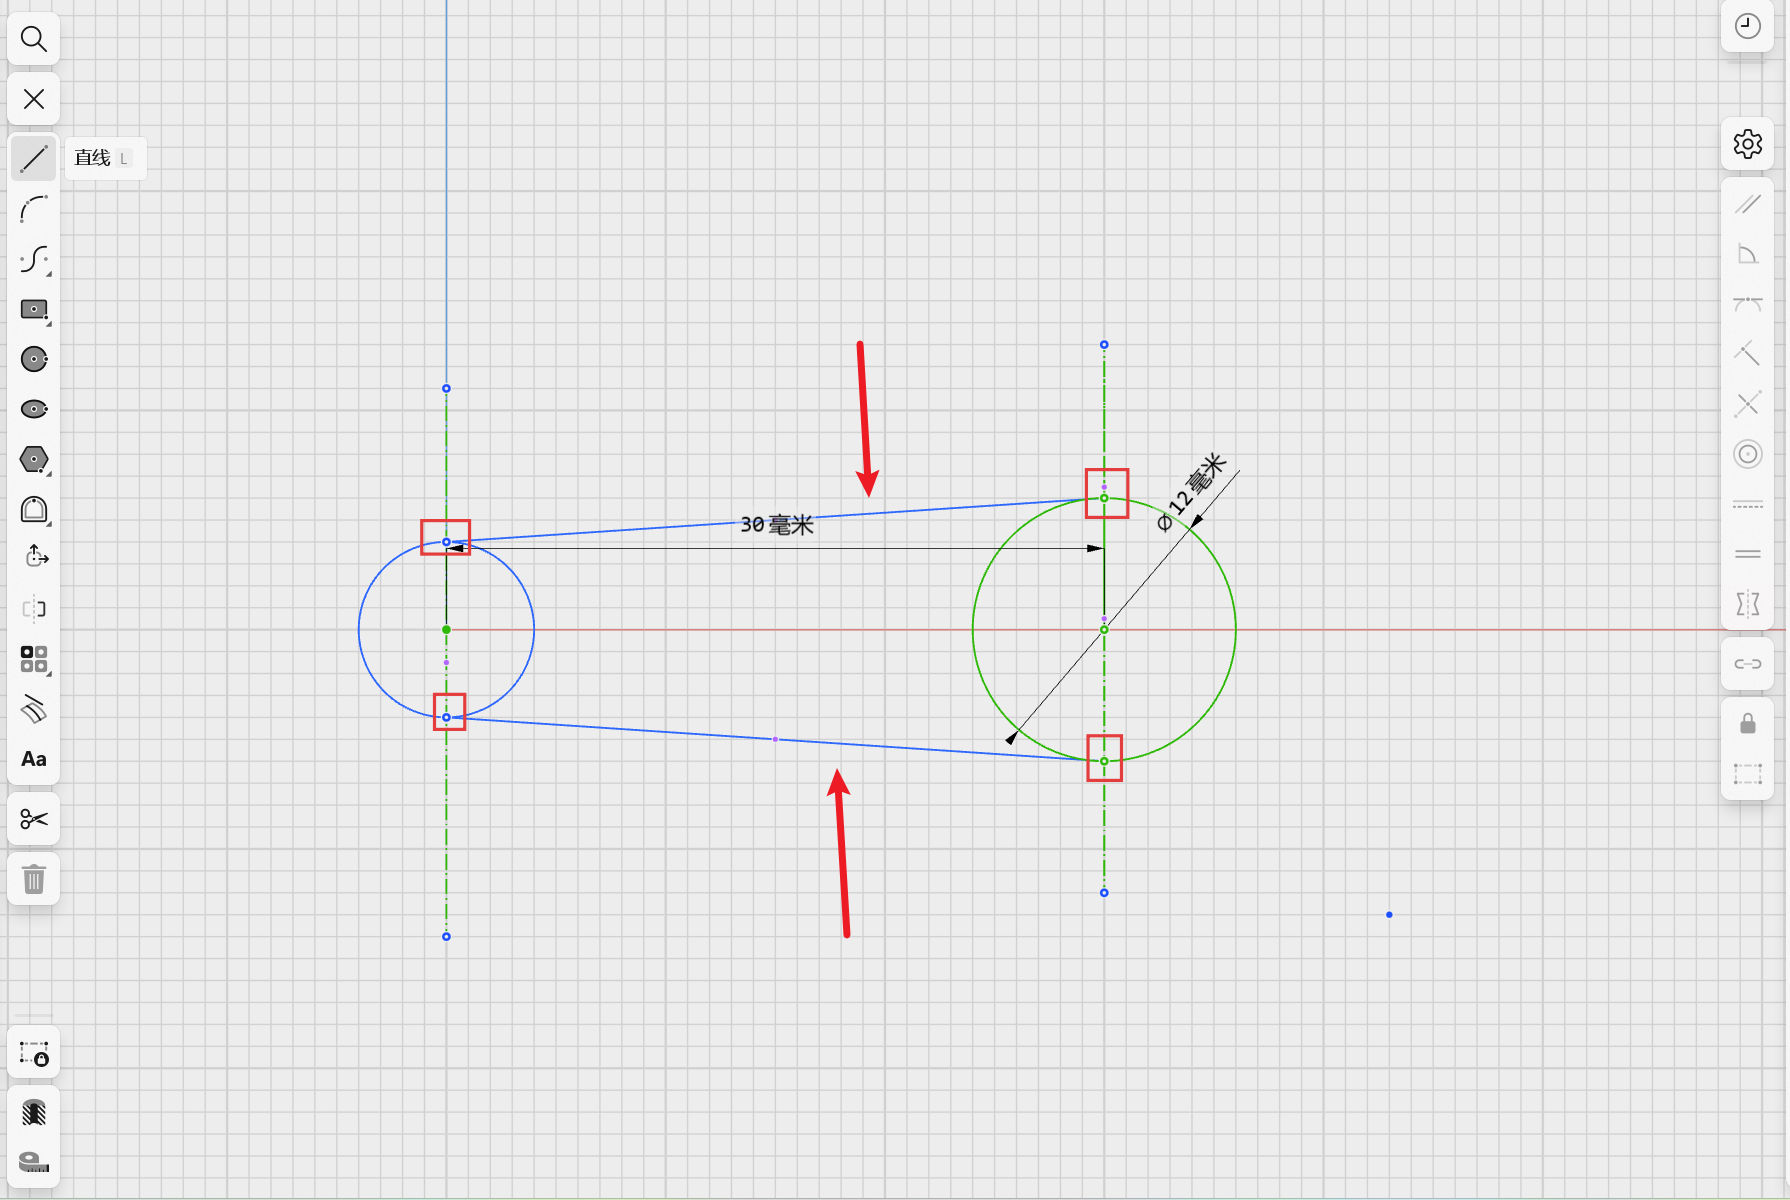Apply the Parallel constraint
This screenshot has width=1790, height=1200.
[1747, 204]
